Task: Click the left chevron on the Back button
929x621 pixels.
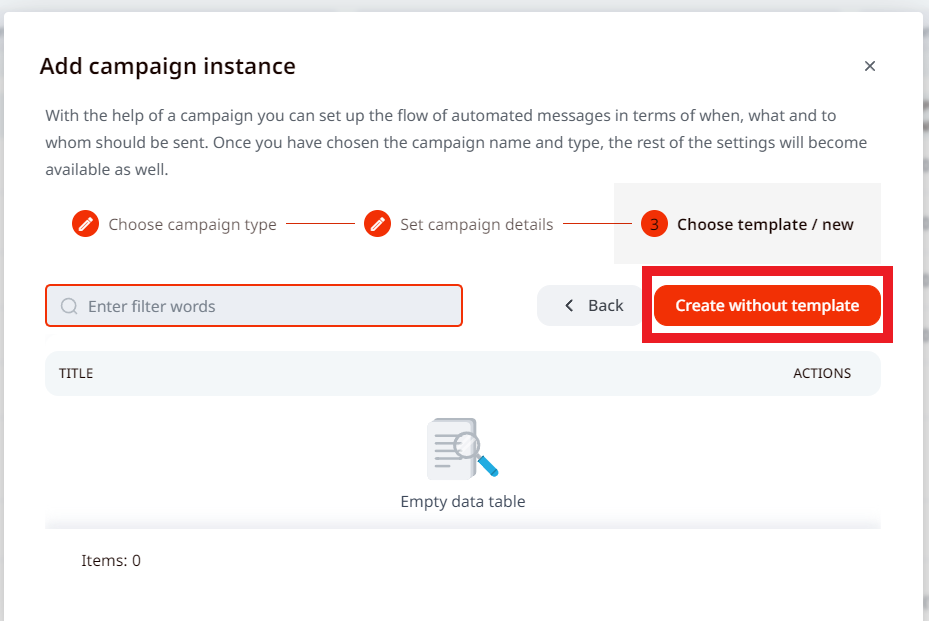Action: coord(569,306)
